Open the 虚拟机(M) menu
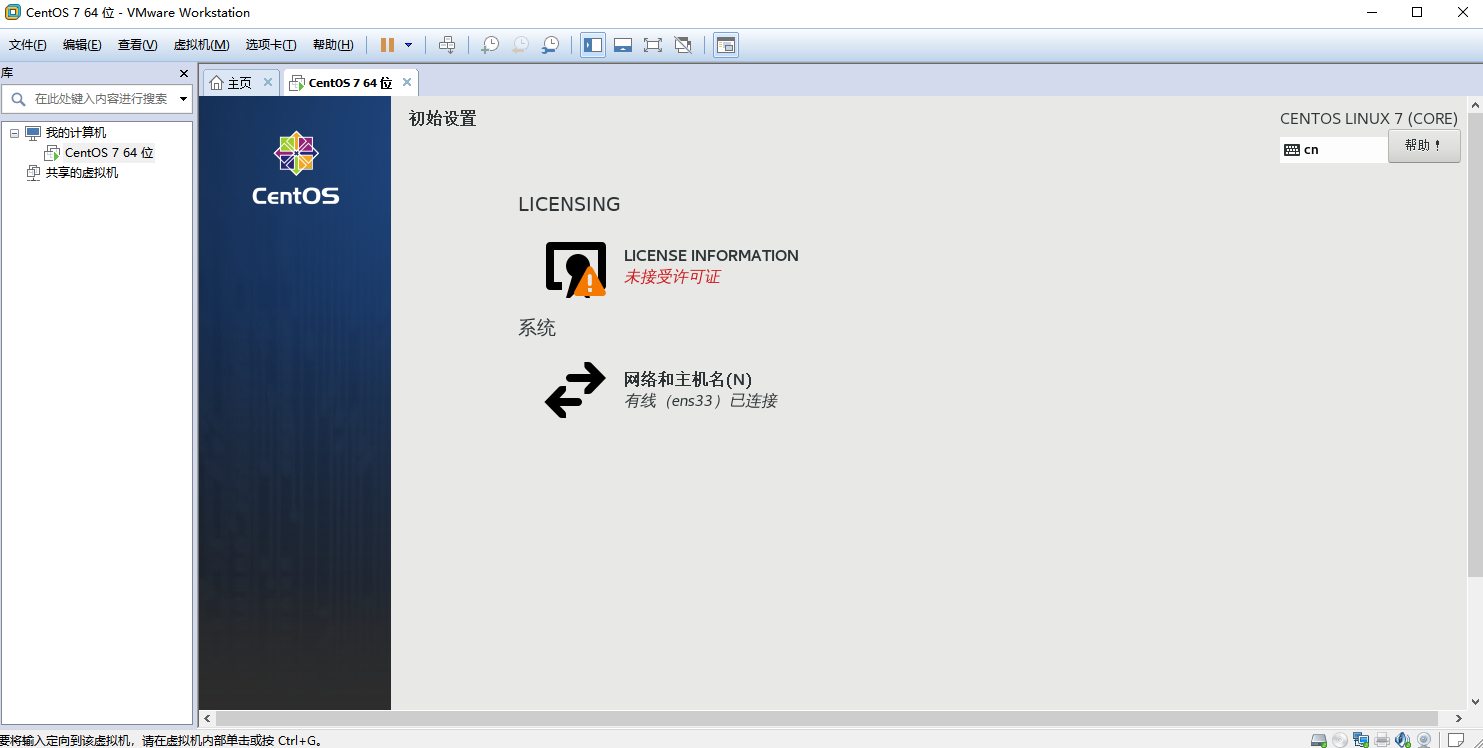The image size is (1483, 748). coord(204,44)
